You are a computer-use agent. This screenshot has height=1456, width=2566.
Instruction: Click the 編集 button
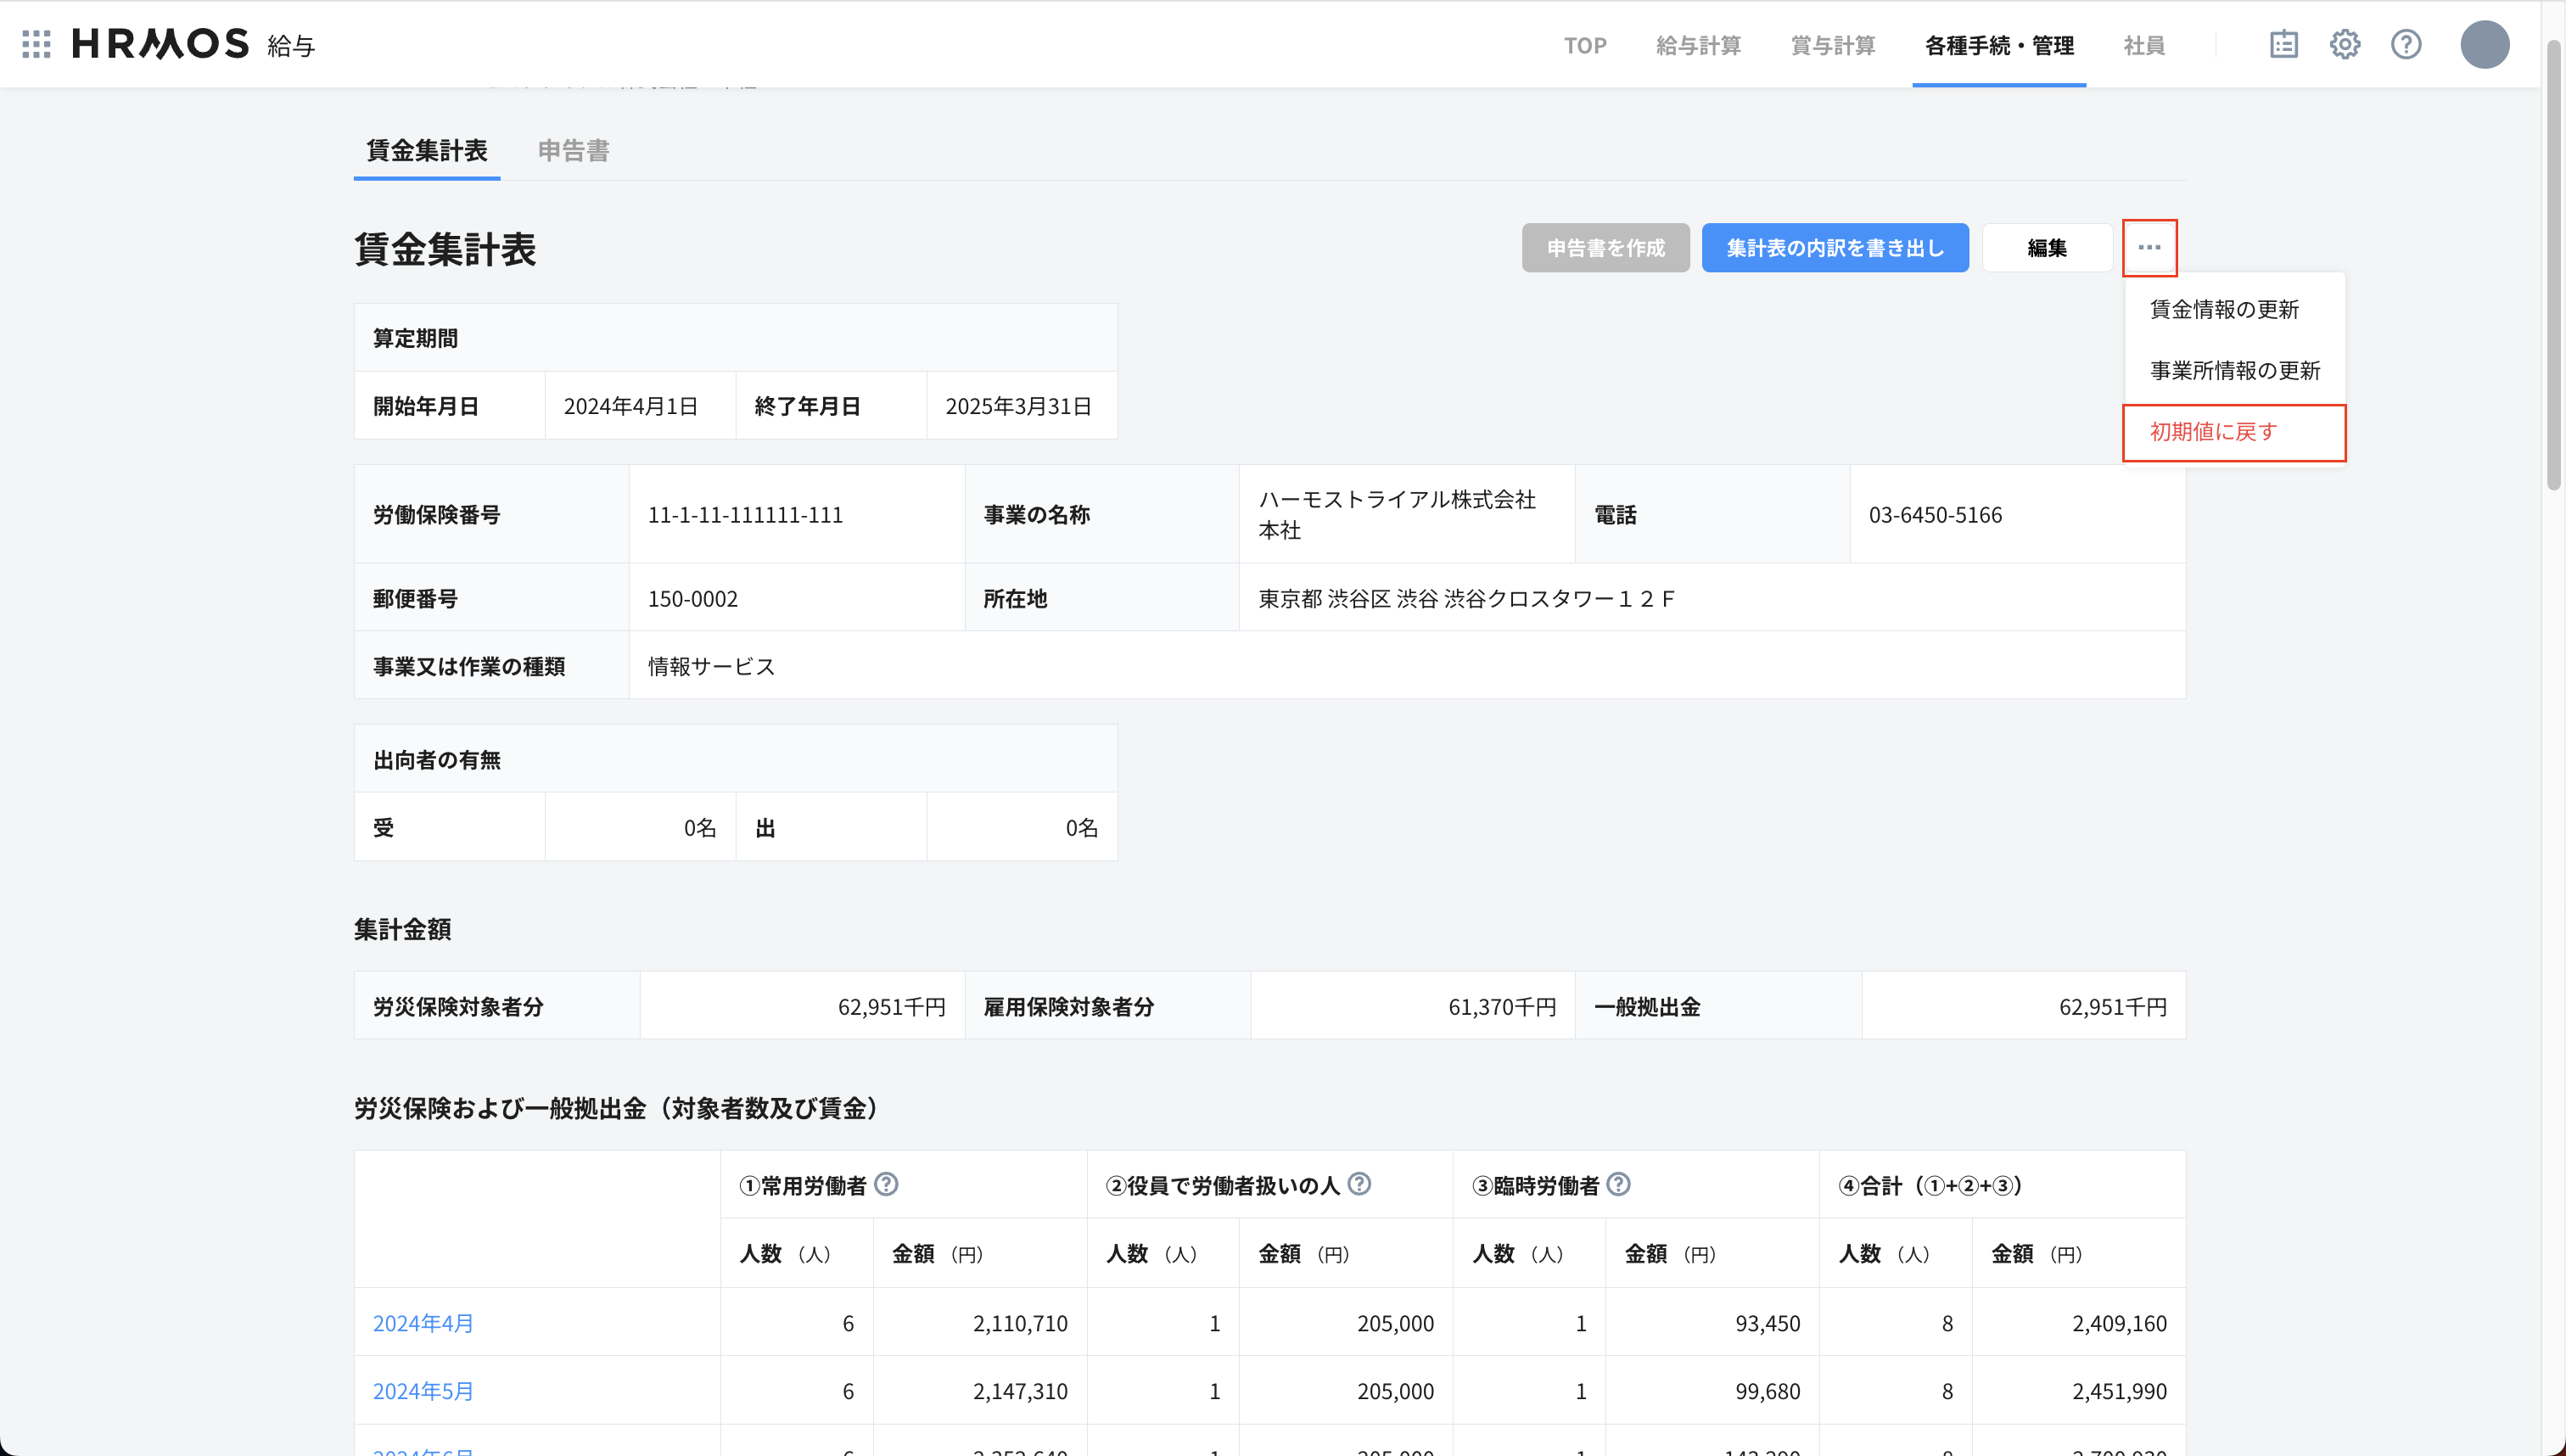click(2046, 248)
